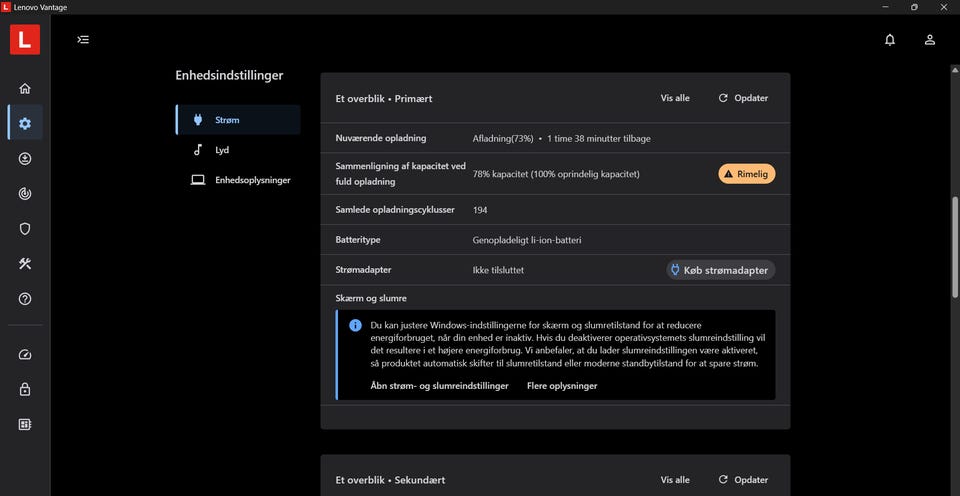Click Et overblik • Sekundært title

[390, 480]
